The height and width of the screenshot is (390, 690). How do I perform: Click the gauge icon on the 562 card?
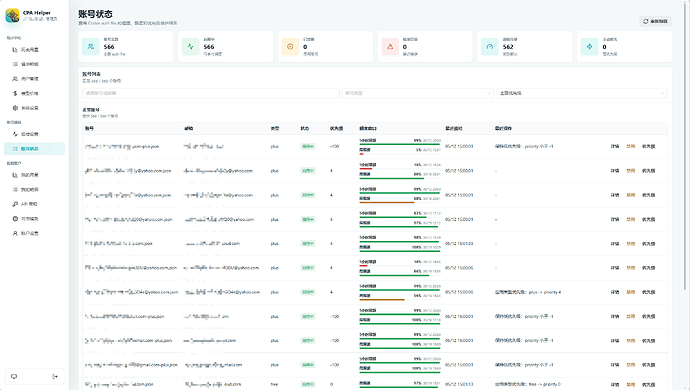pos(490,47)
